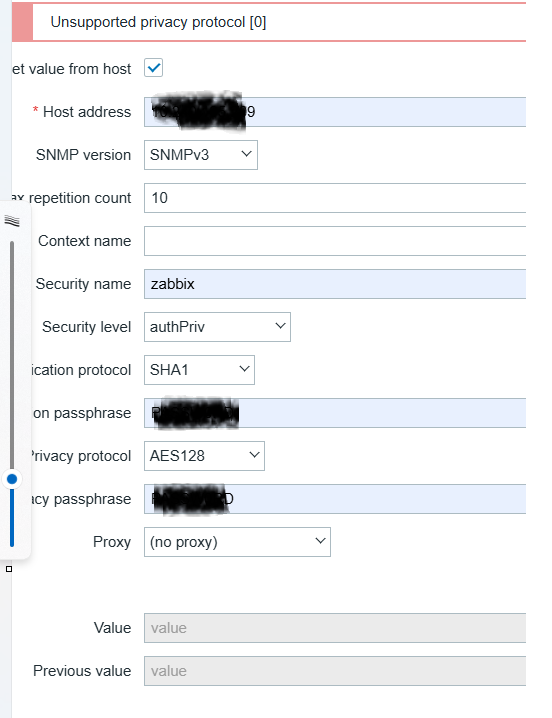Screen dimensions: 552x718
Task: Click the Value output field
Action: (x=335, y=628)
